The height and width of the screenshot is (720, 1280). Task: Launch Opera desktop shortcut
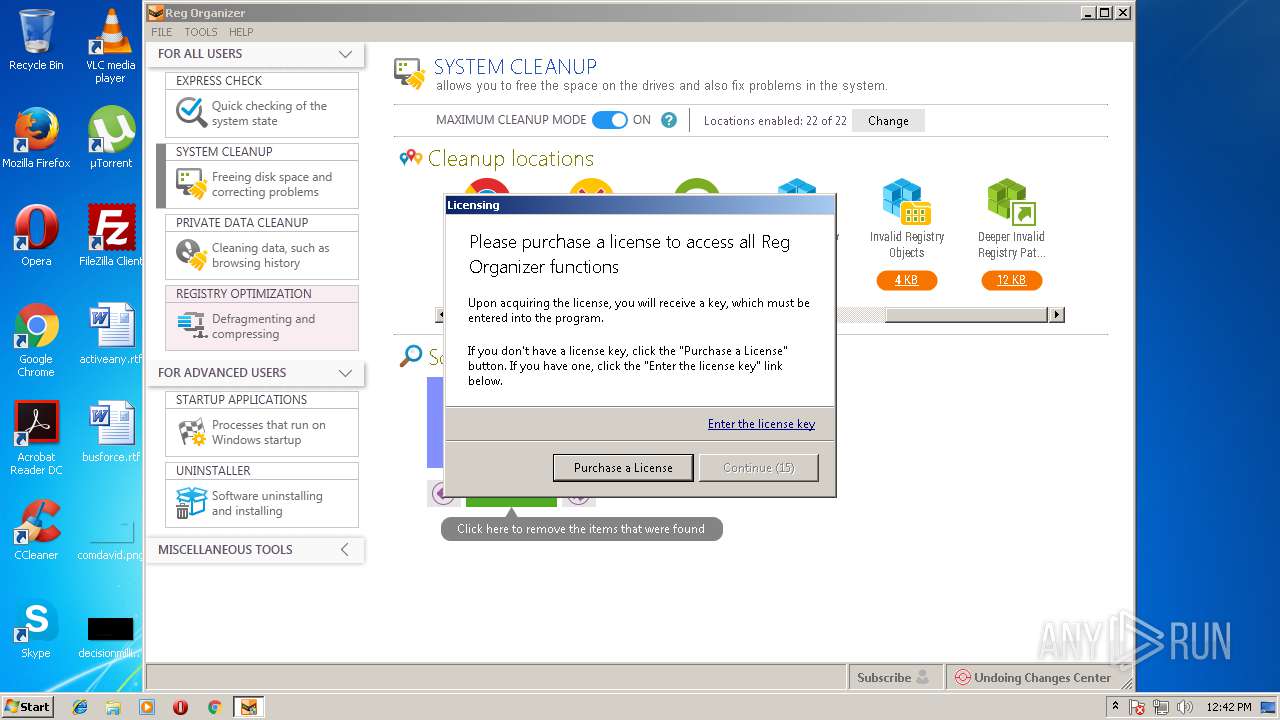click(36, 235)
